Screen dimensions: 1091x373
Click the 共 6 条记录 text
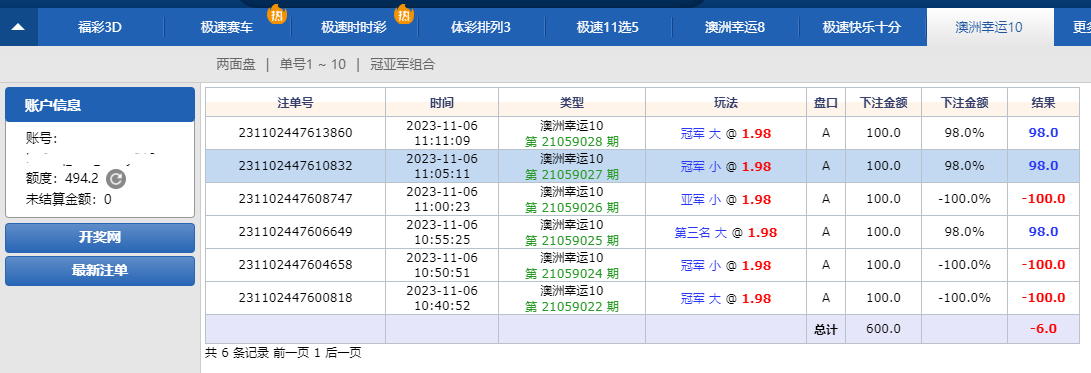tap(237, 353)
